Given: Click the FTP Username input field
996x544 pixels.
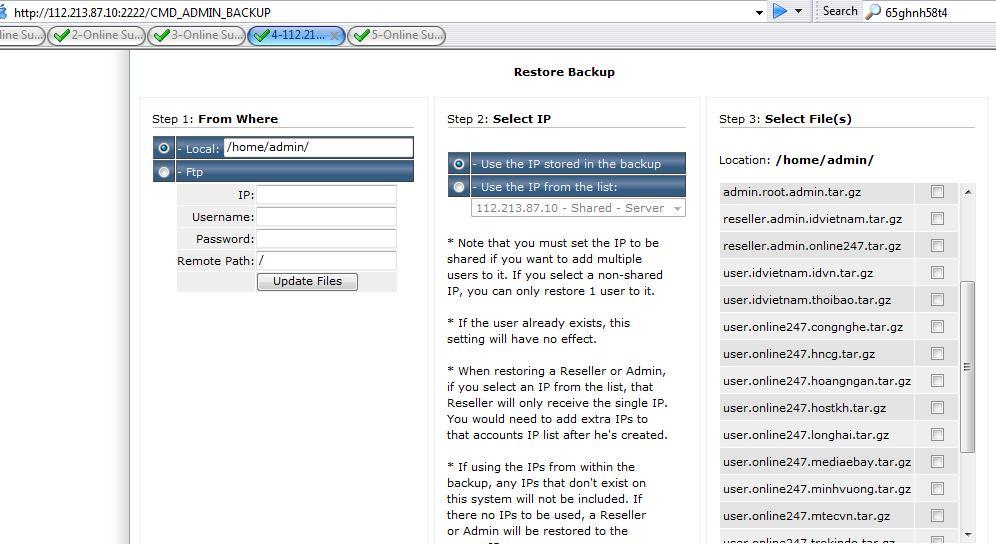Looking at the screenshot, I should [326, 217].
